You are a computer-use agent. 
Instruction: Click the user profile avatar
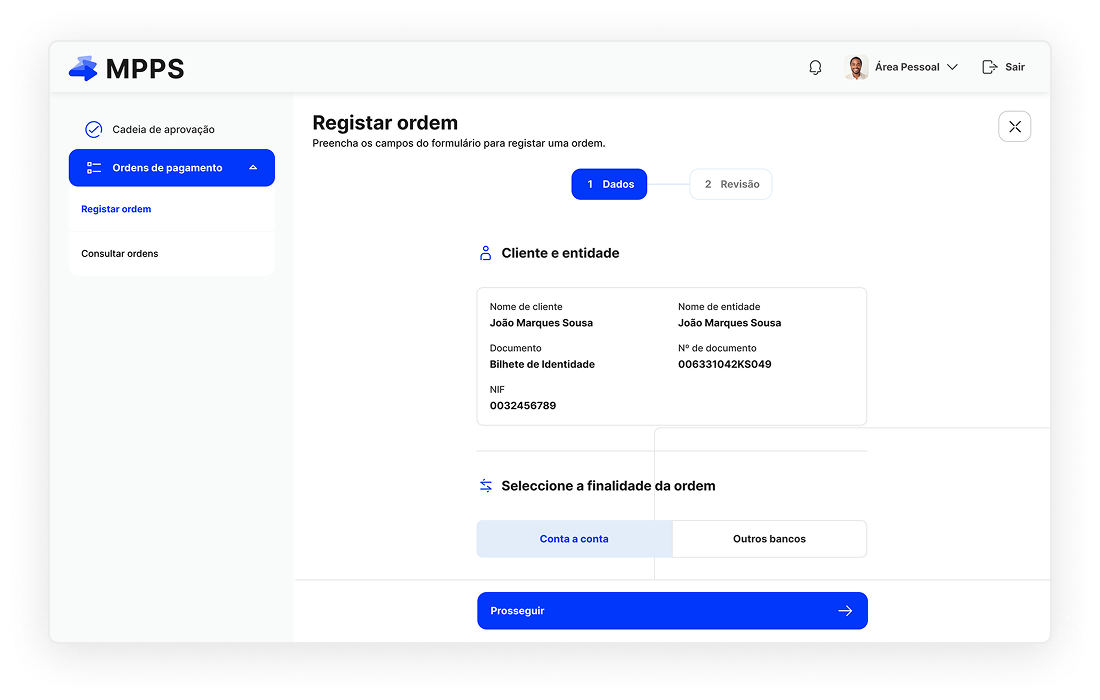click(x=856, y=67)
